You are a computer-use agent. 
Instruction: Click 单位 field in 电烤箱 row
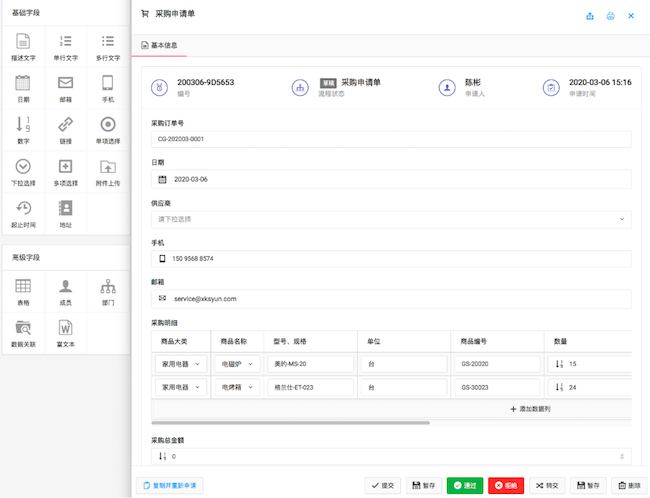pyautogui.click(x=404, y=387)
